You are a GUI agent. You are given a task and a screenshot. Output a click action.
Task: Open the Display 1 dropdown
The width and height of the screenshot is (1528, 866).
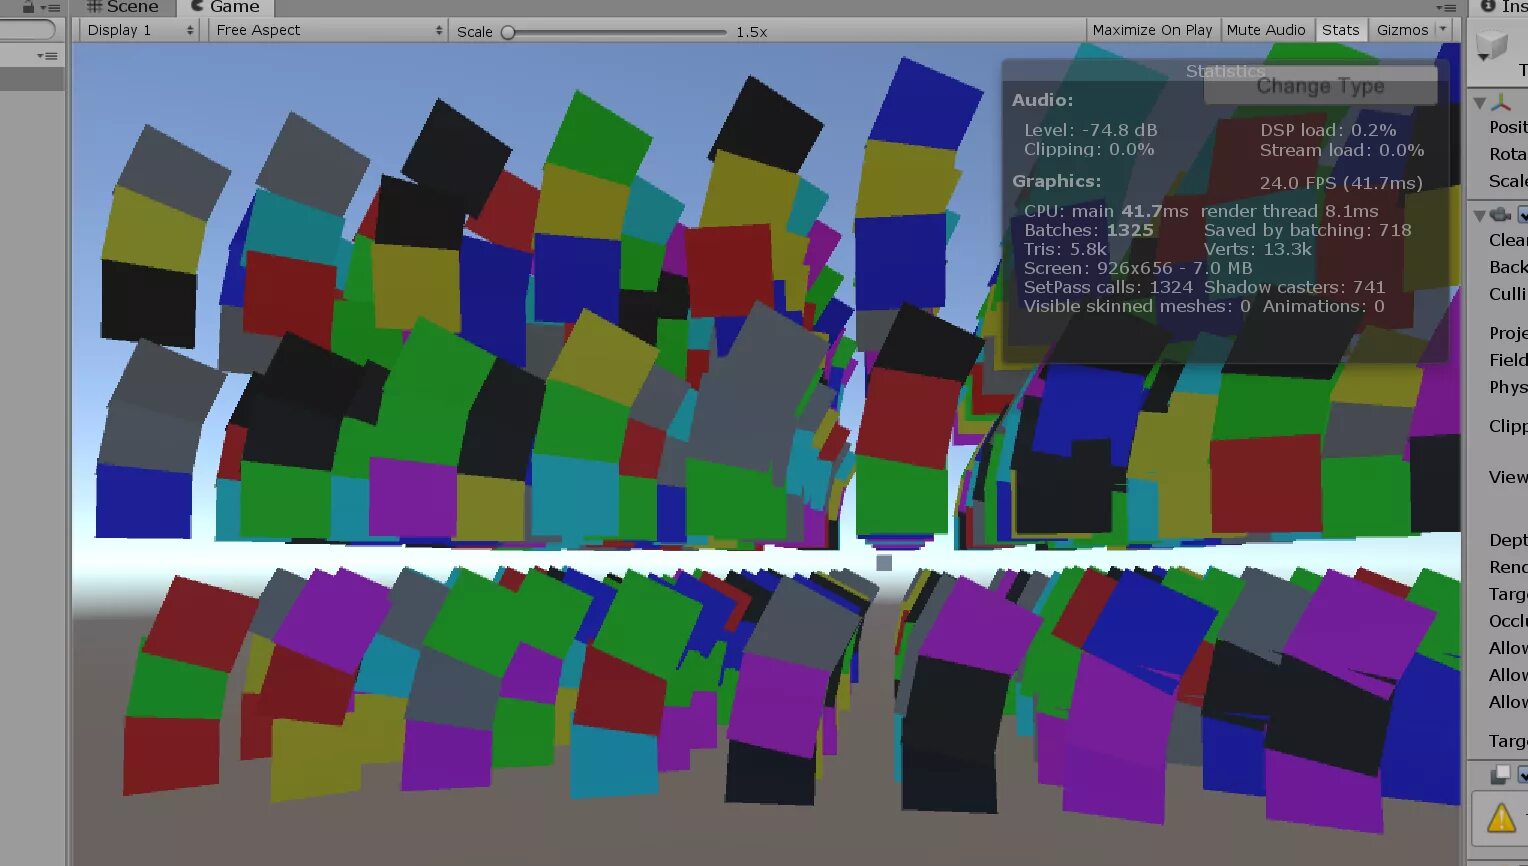140,30
